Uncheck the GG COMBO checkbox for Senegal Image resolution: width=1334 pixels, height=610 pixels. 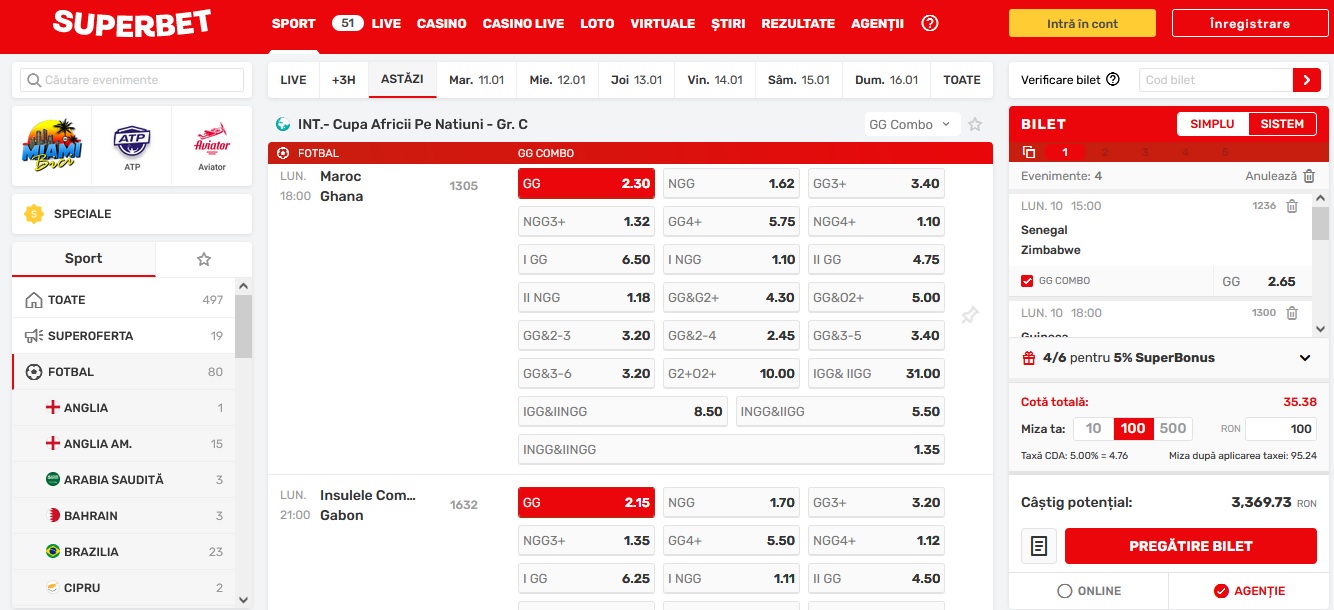click(x=1027, y=281)
